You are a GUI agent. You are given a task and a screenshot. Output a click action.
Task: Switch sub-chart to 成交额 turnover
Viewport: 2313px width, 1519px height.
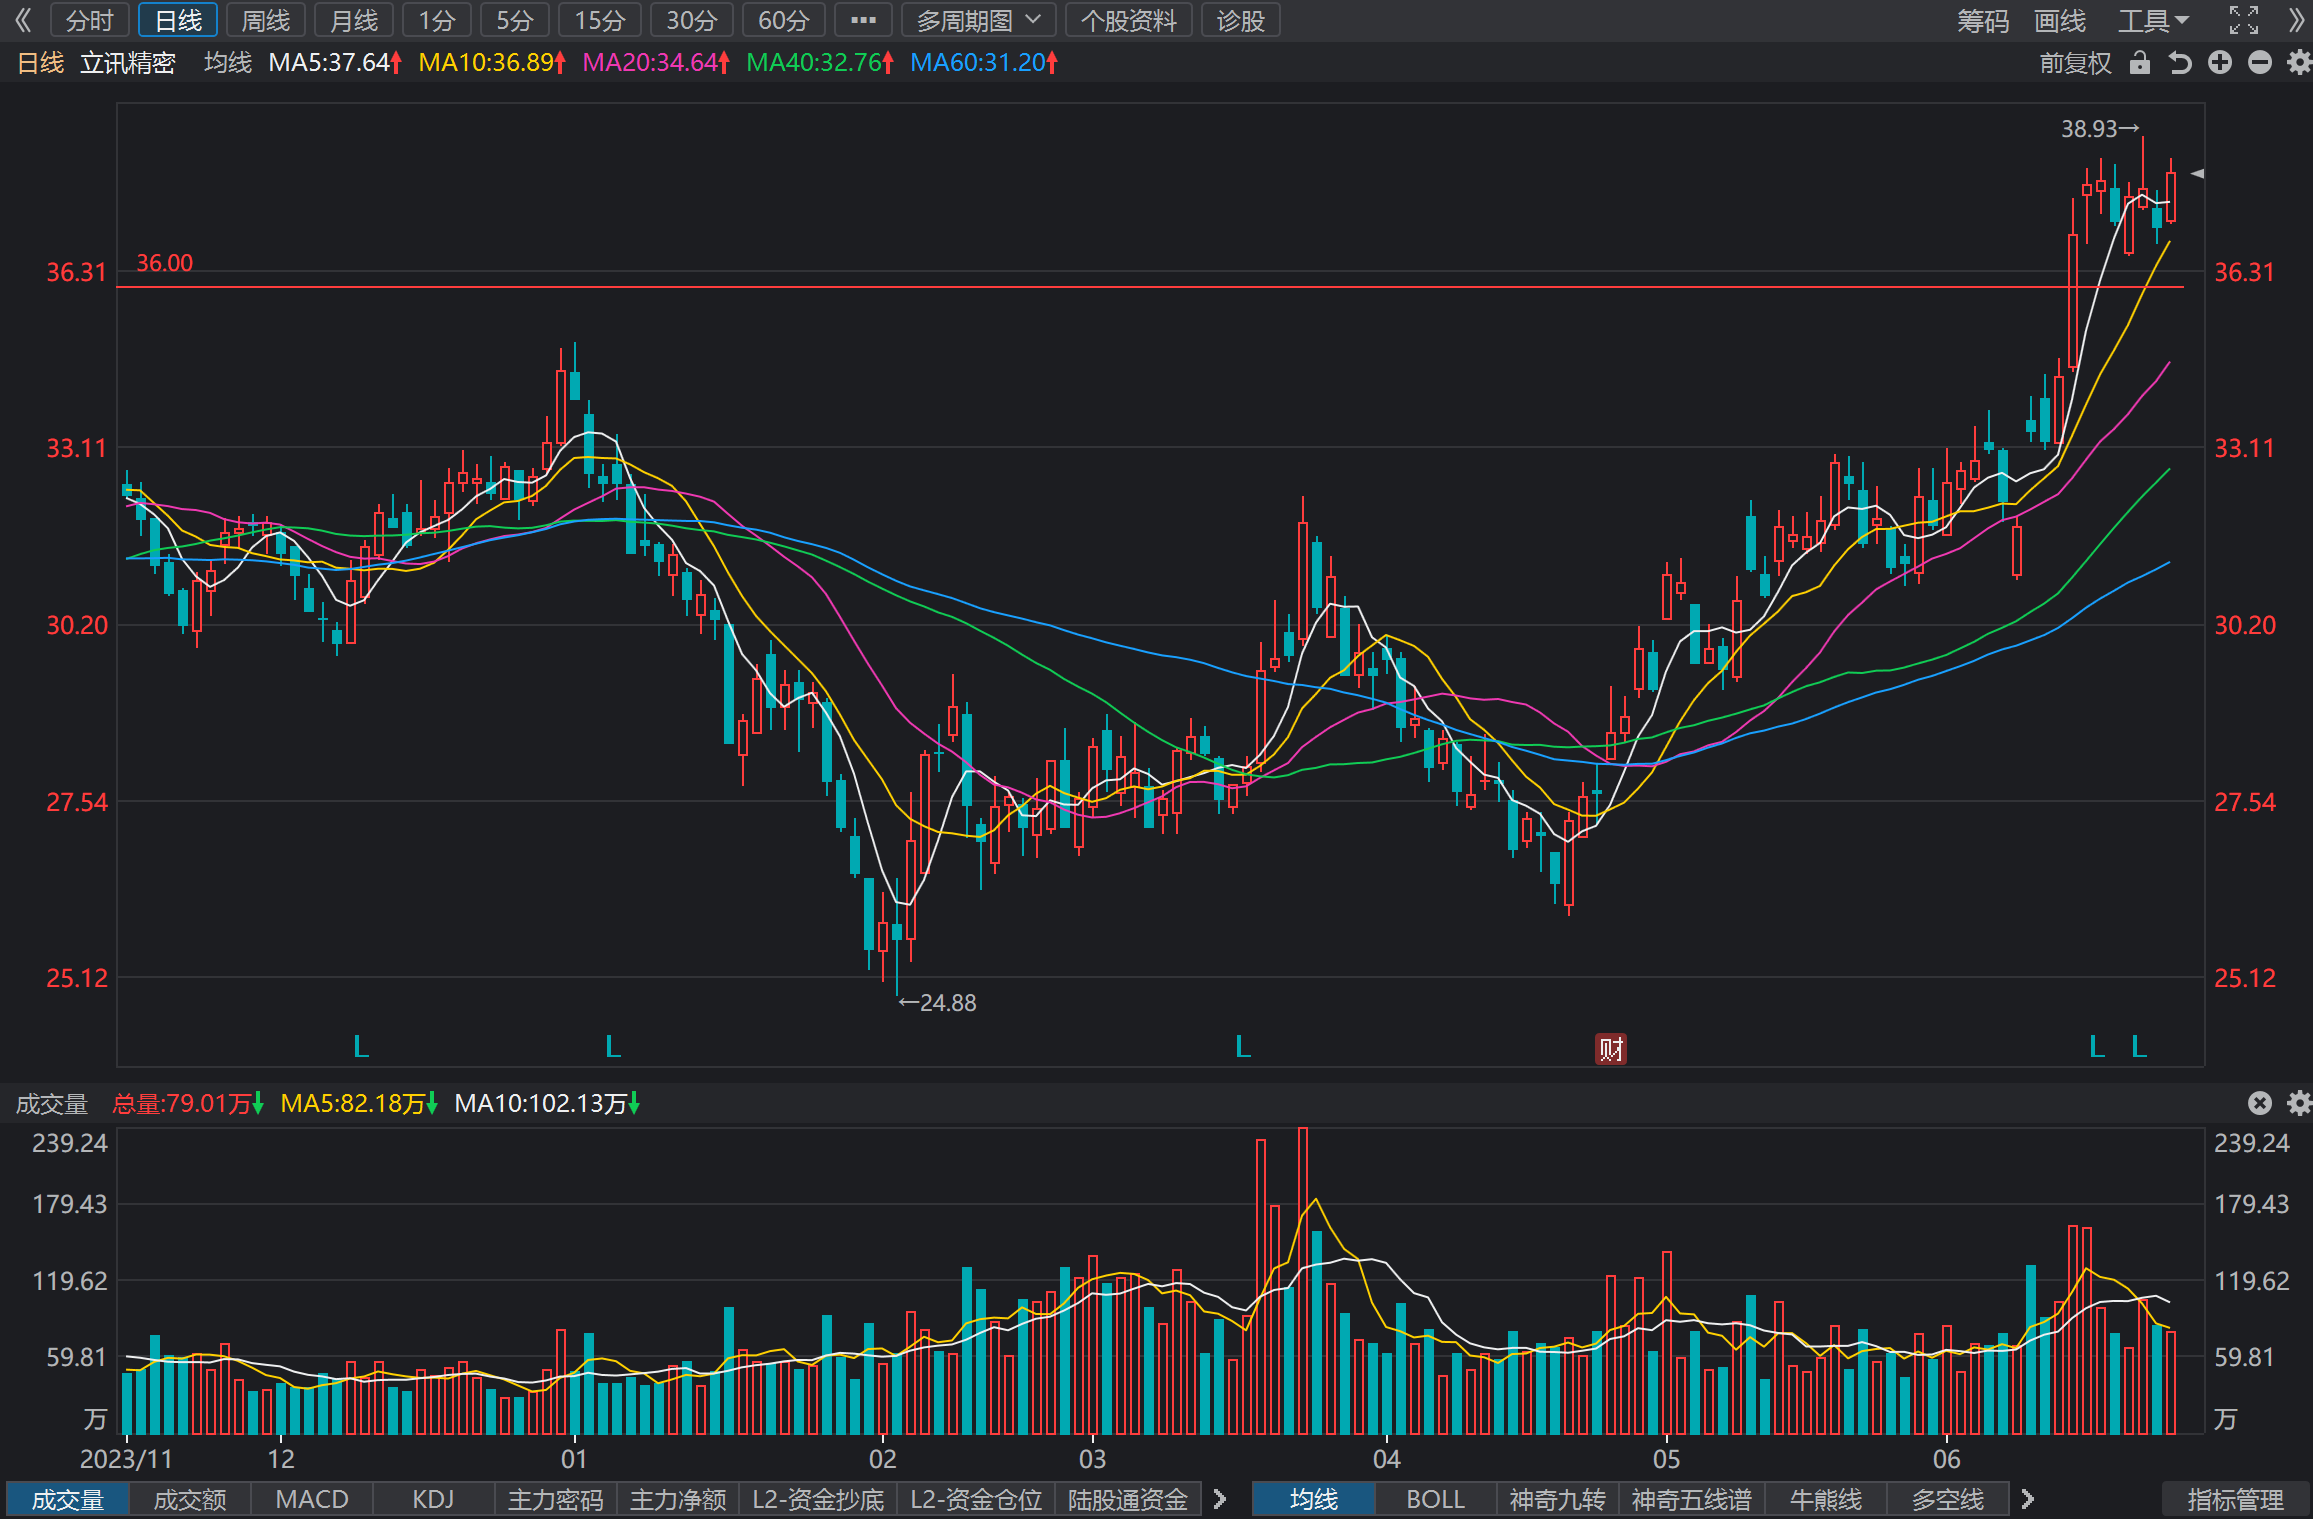tap(190, 1499)
